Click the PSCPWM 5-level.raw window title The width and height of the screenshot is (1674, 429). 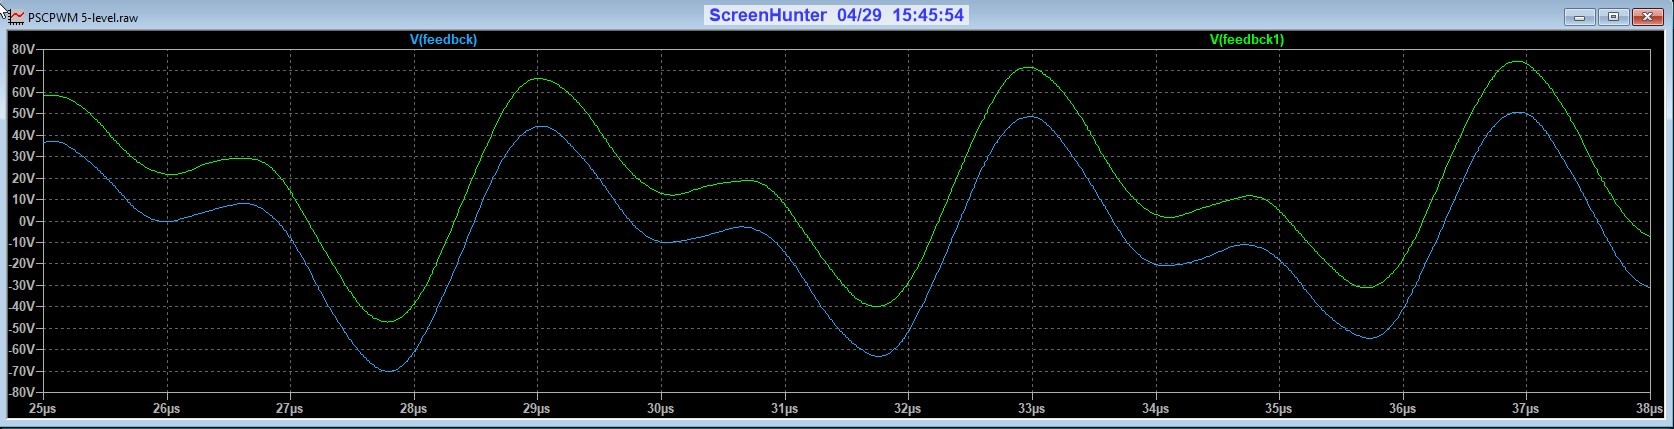click(83, 18)
